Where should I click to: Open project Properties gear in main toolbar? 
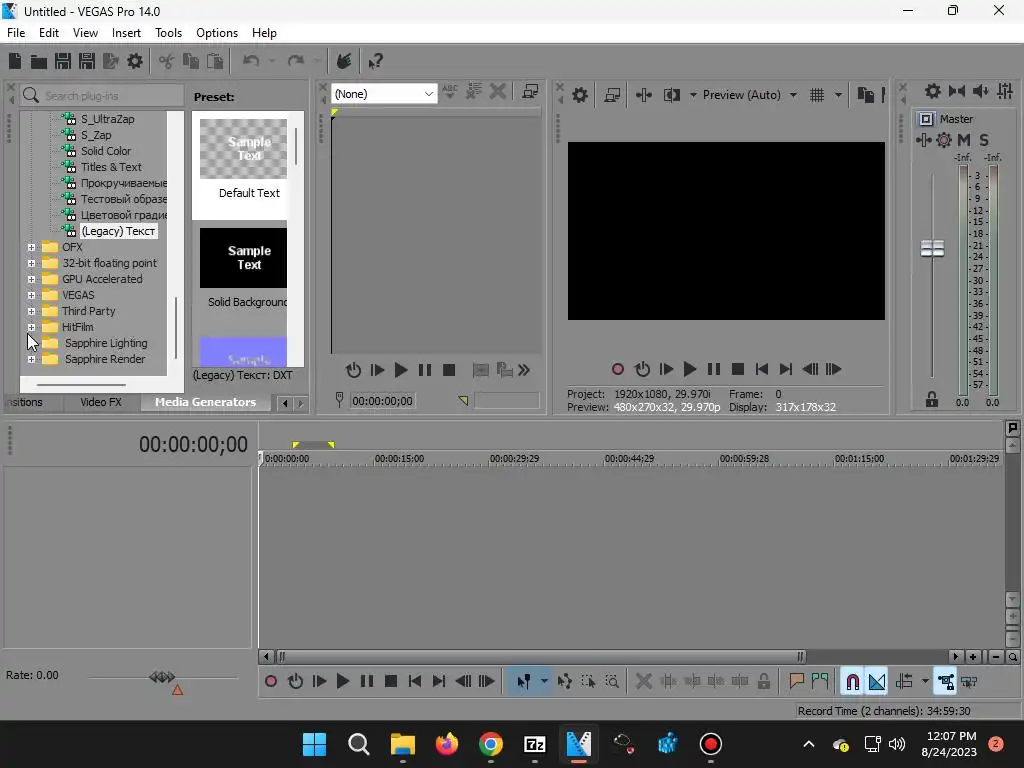[x=135, y=61]
